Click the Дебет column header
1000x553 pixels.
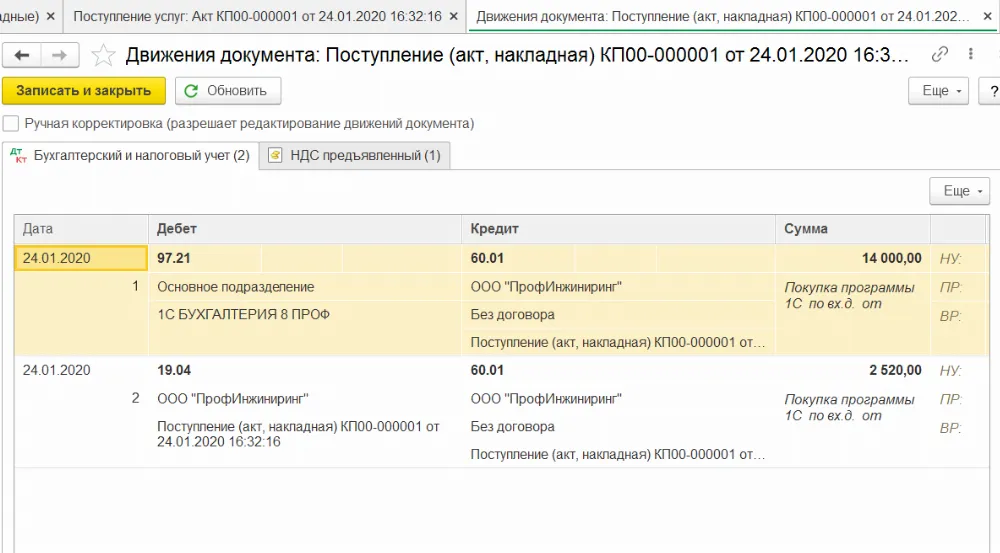(x=305, y=229)
